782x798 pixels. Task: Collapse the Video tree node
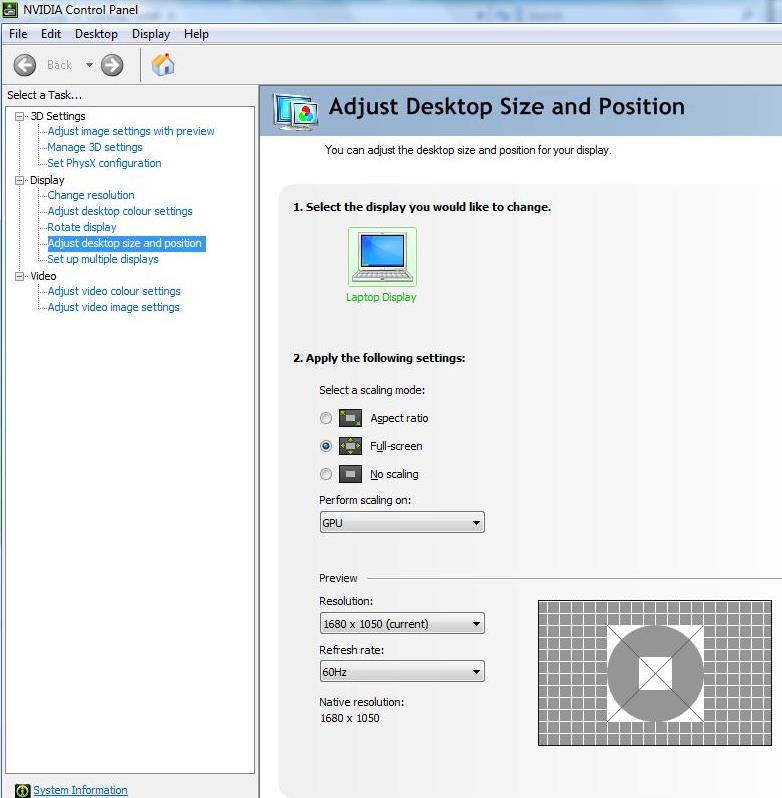[x=20, y=276]
